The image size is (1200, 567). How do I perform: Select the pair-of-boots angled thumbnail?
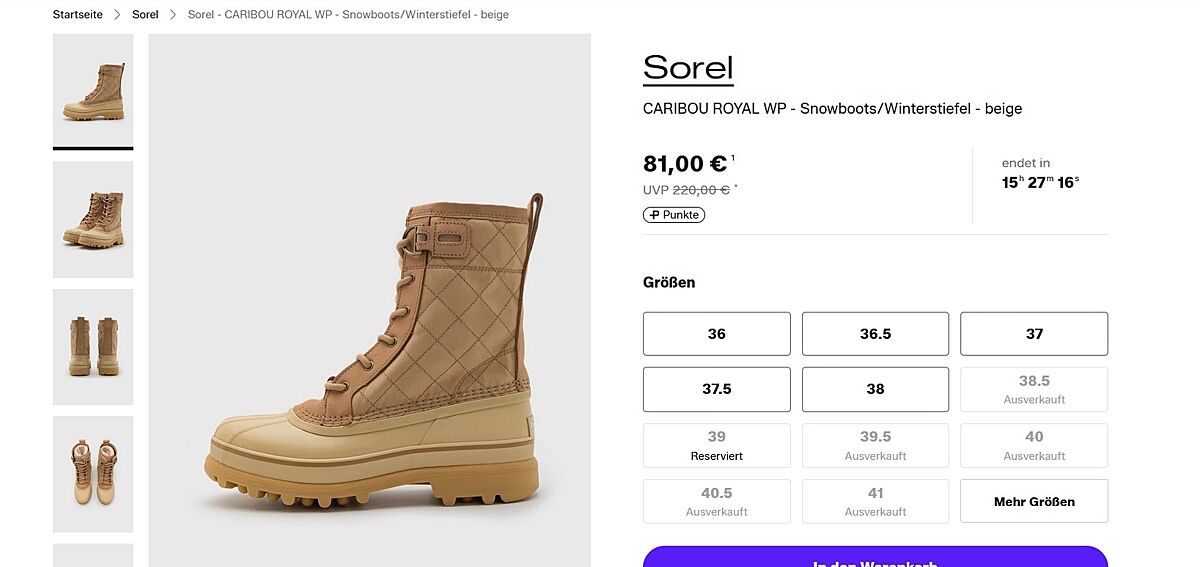93,219
